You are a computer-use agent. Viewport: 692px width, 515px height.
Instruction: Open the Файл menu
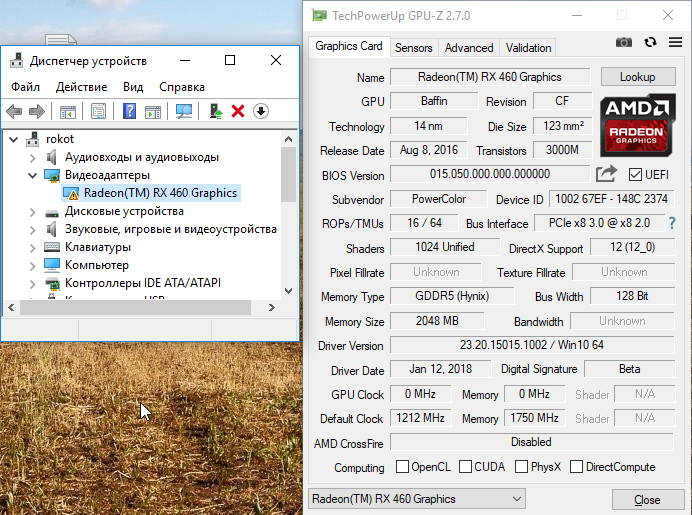tap(25, 87)
